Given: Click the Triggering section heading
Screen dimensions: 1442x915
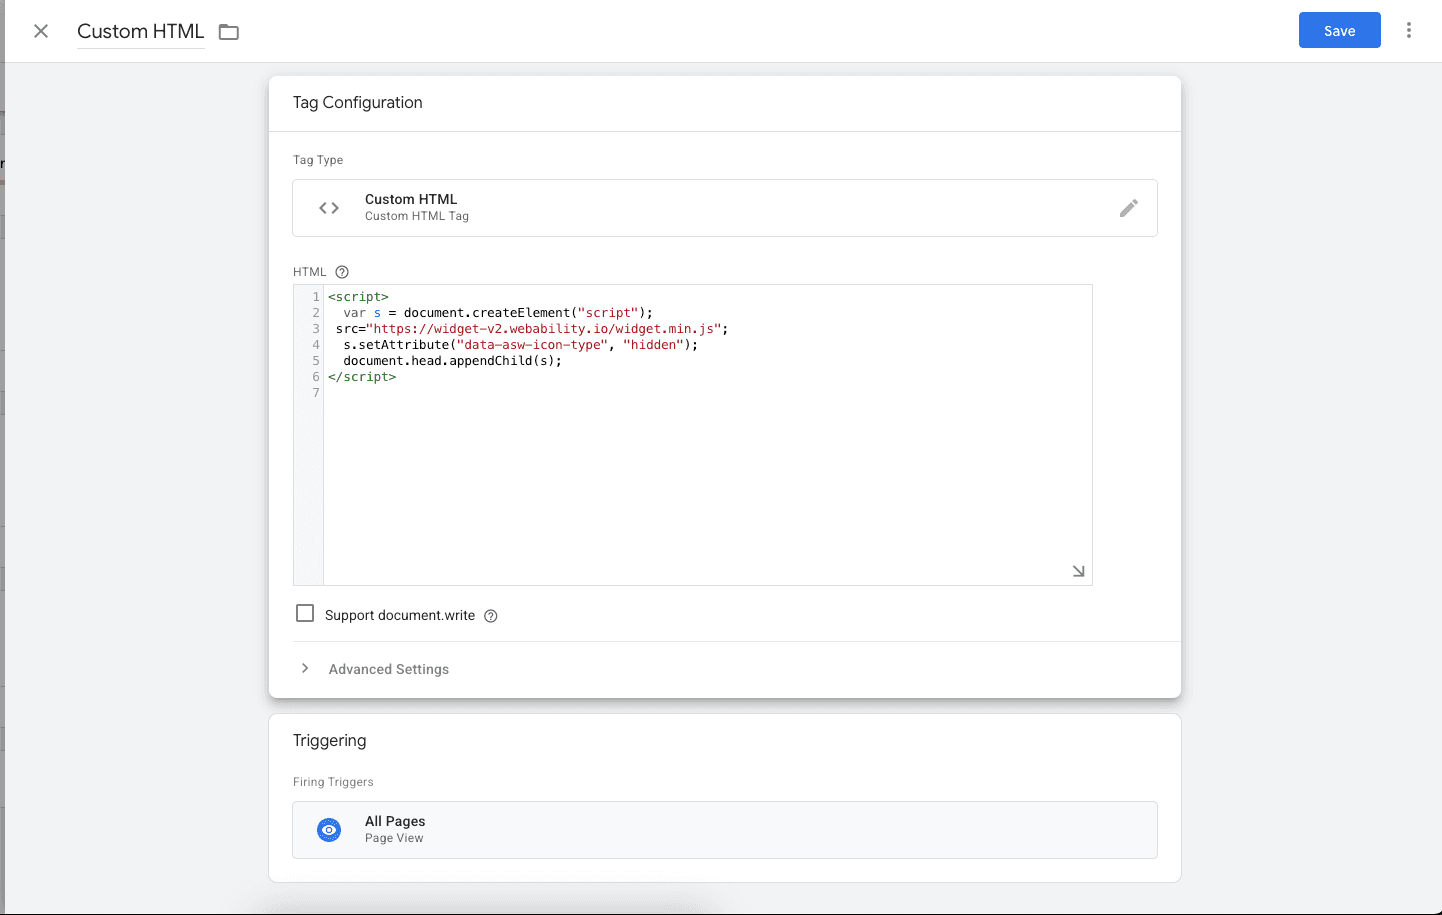Looking at the screenshot, I should point(330,740).
